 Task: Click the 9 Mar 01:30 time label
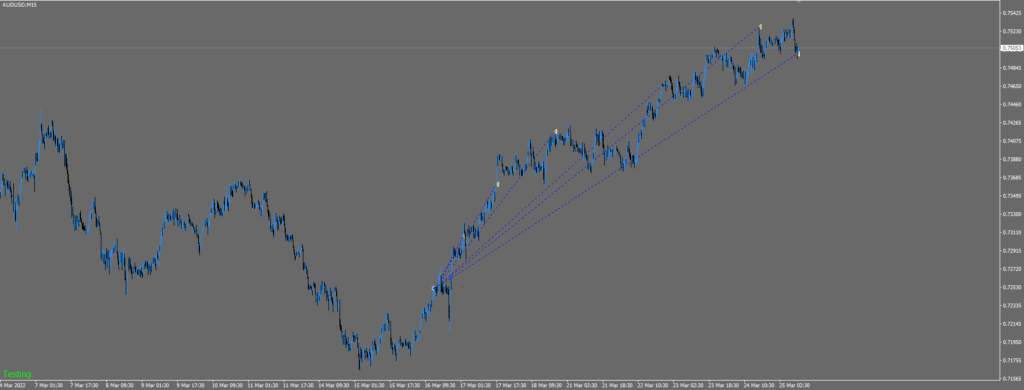155,385
